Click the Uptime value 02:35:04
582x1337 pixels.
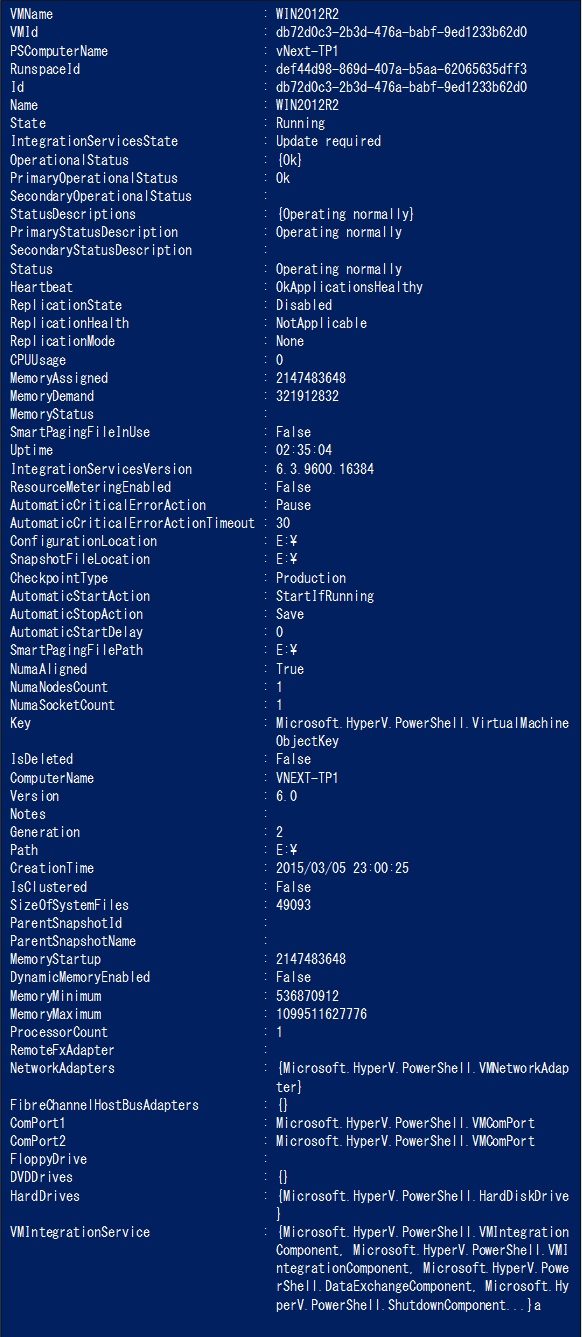304,450
